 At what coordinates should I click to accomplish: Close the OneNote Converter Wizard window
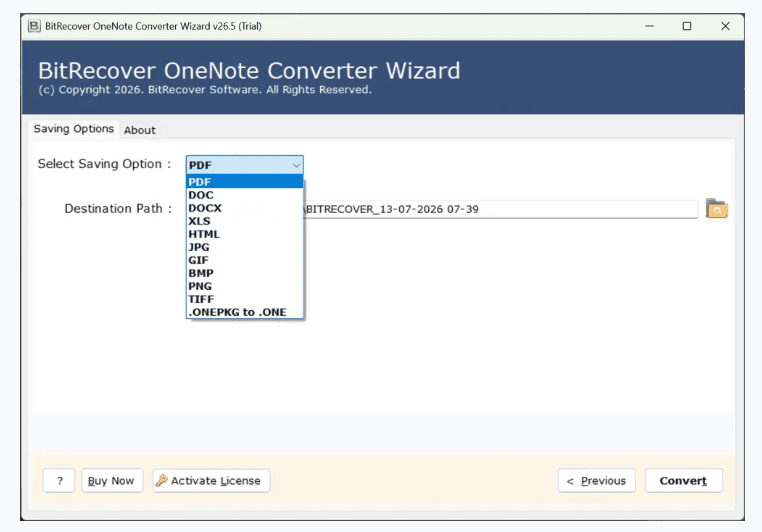(725, 26)
